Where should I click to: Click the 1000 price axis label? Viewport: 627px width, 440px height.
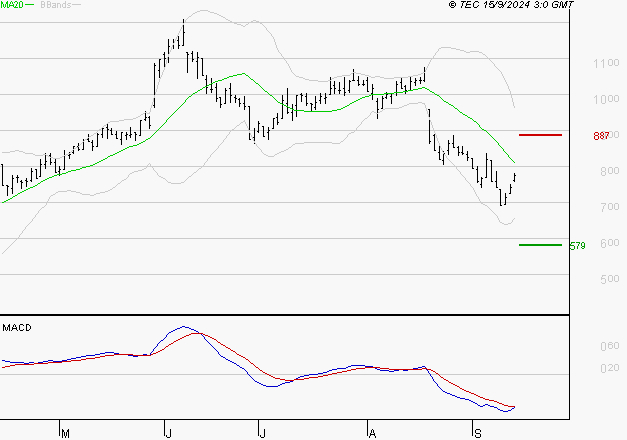(606, 99)
